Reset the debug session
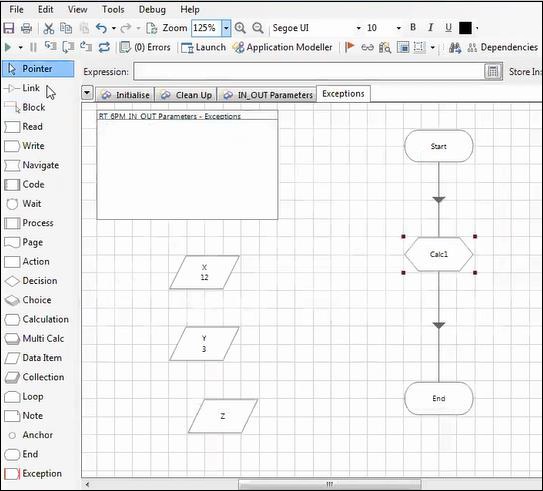Image resolution: width=543 pixels, height=491 pixels. [x=104, y=47]
